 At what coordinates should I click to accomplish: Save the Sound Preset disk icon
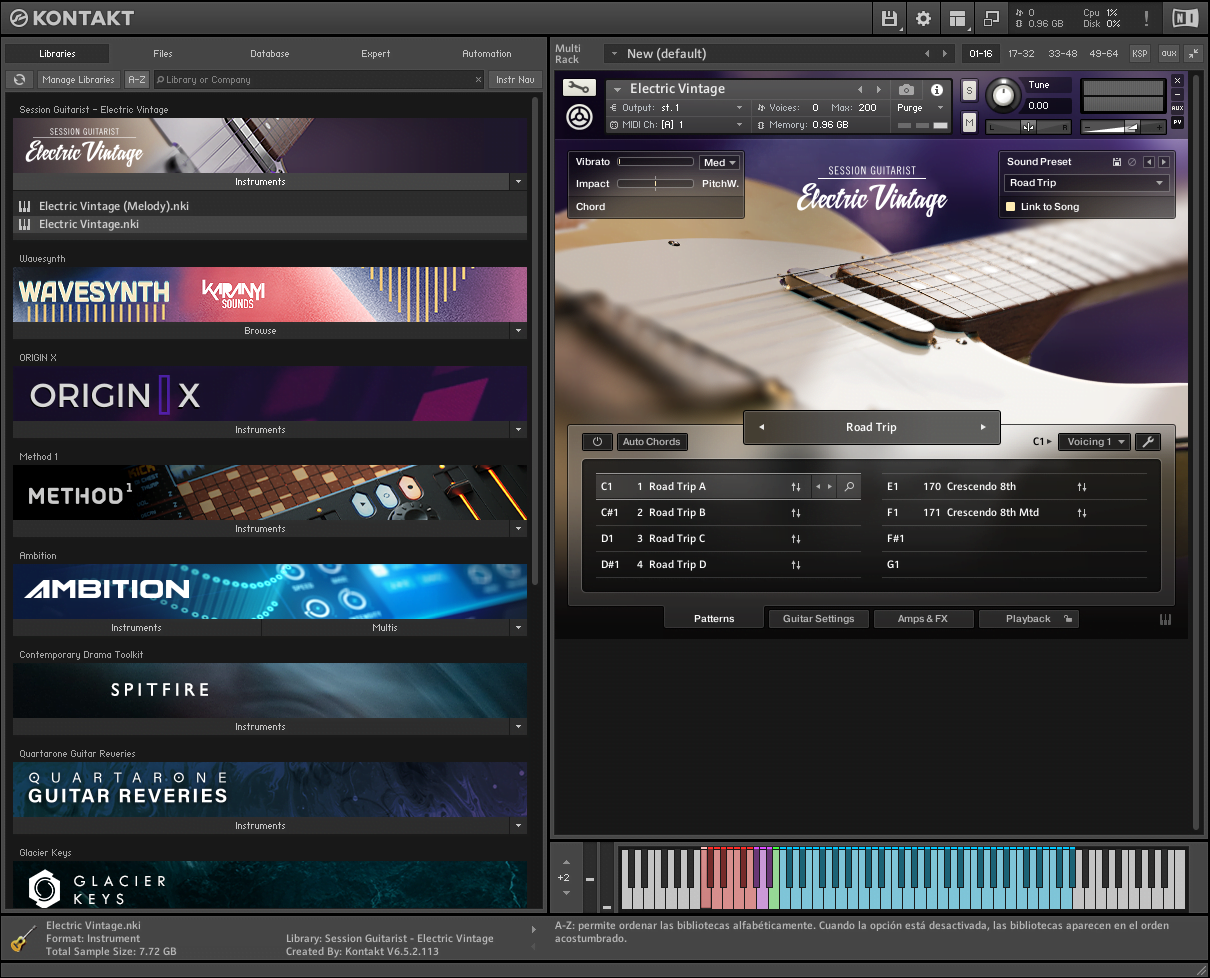coord(1117,162)
